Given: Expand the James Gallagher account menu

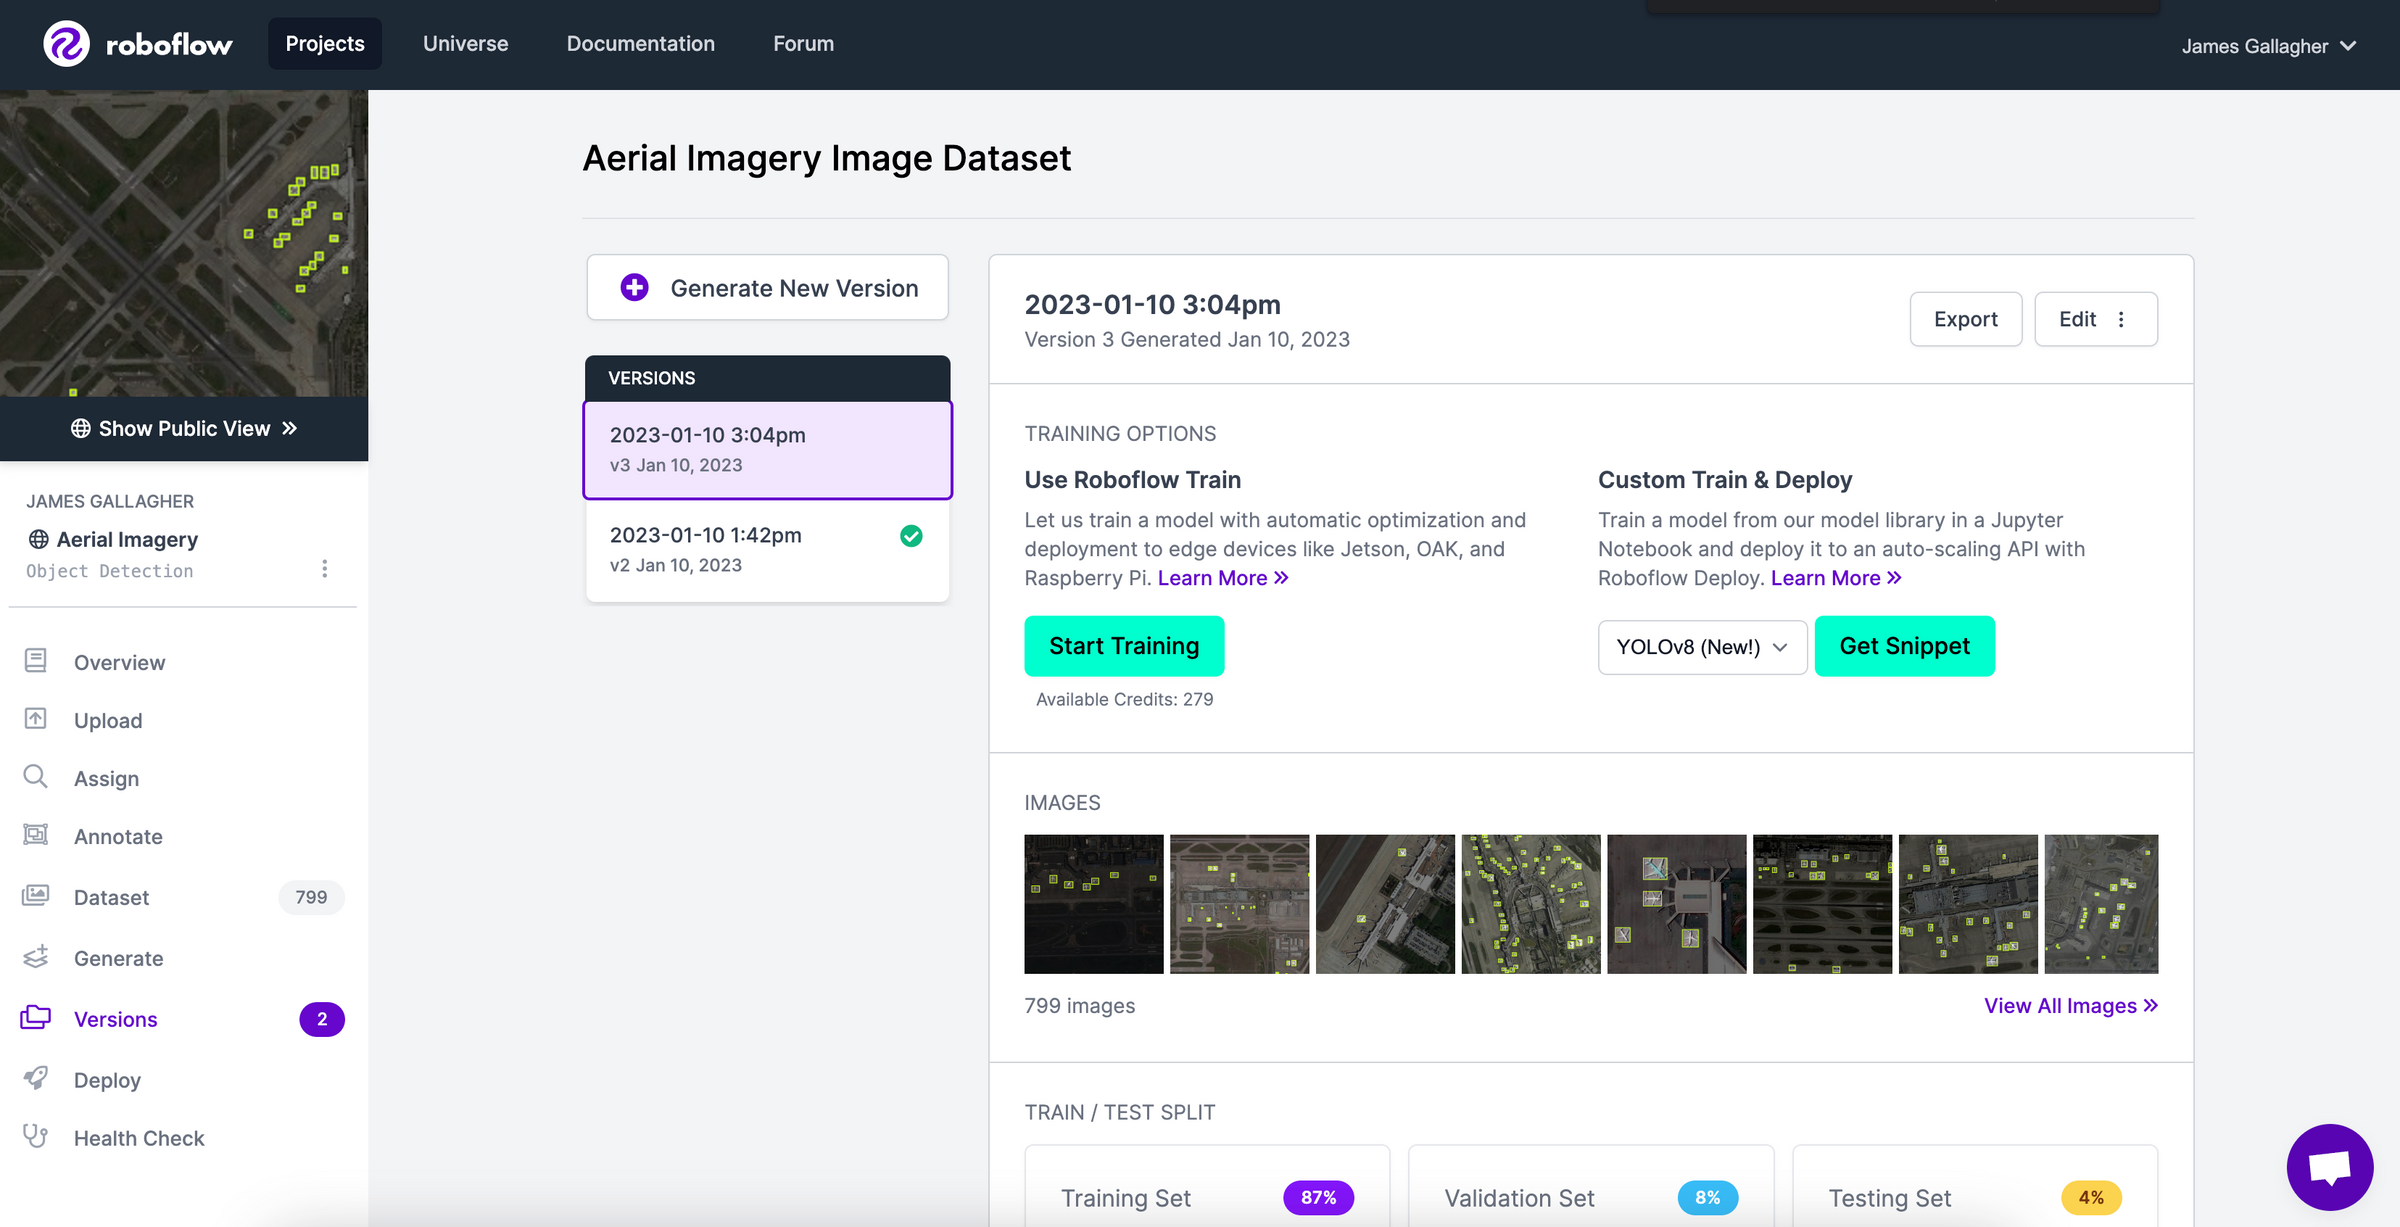Looking at the screenshot, I should (2268, 46).
